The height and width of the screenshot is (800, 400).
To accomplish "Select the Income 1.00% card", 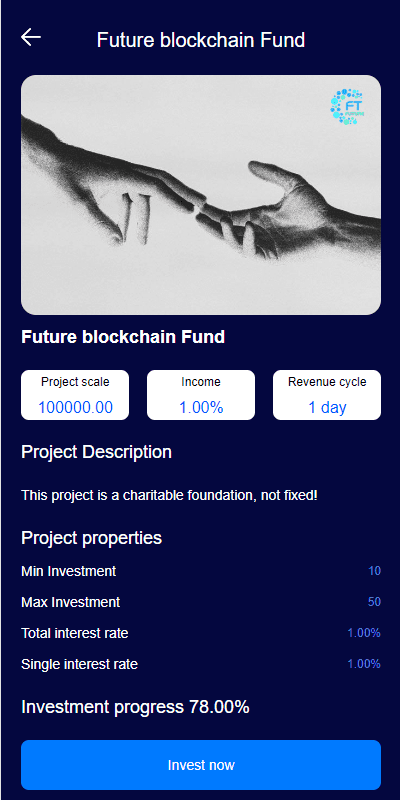I will point(201,395).
